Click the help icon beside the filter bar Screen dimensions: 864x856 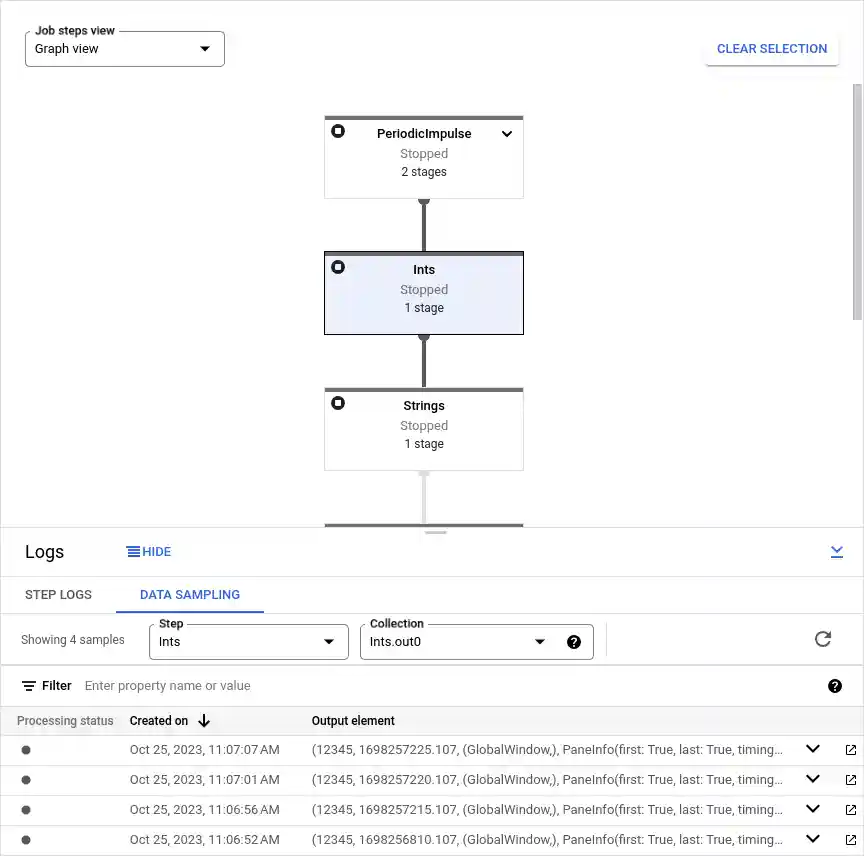point(835,686)
